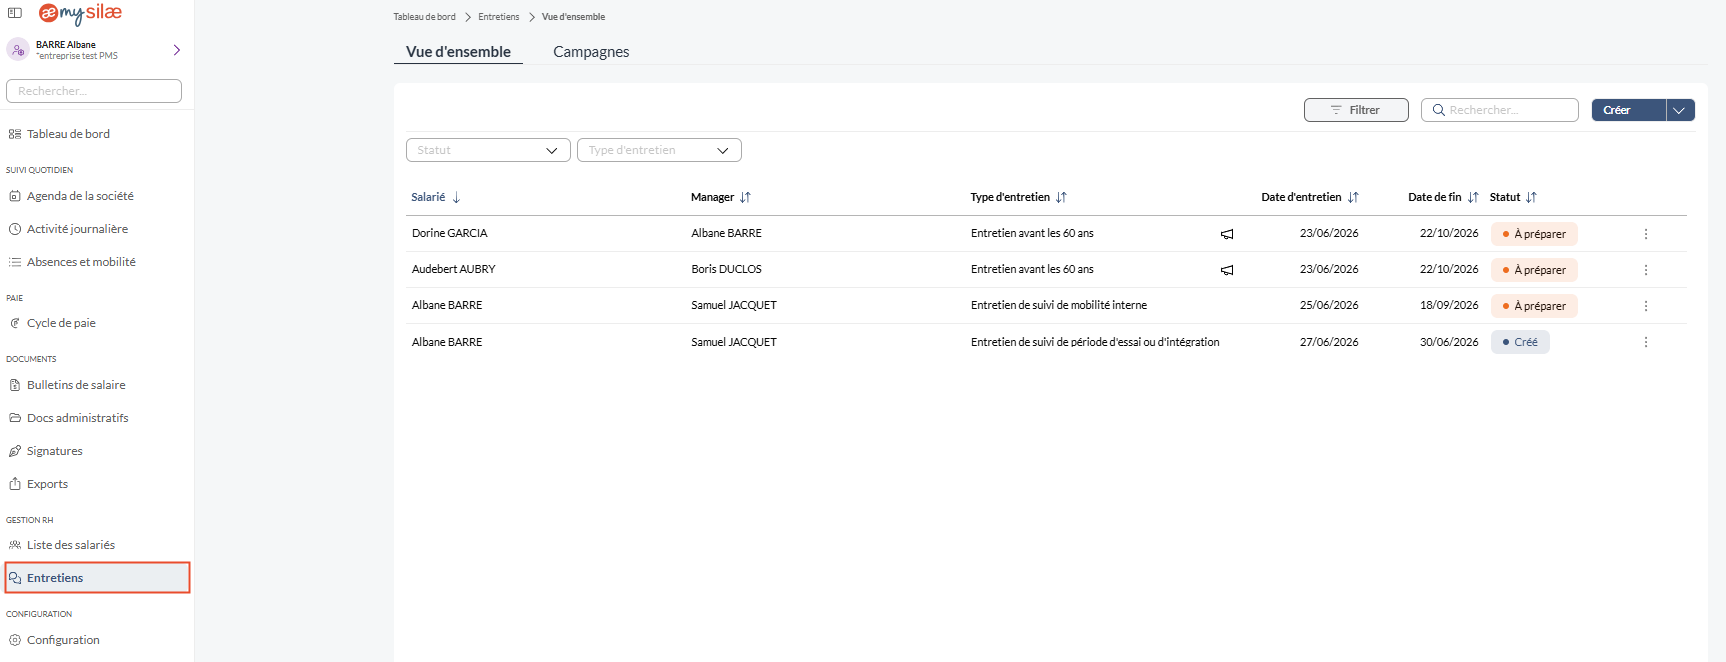Sort by Manager column arrows
The height and width of the screenshot is (662, 1726).
tap(745, 197)
